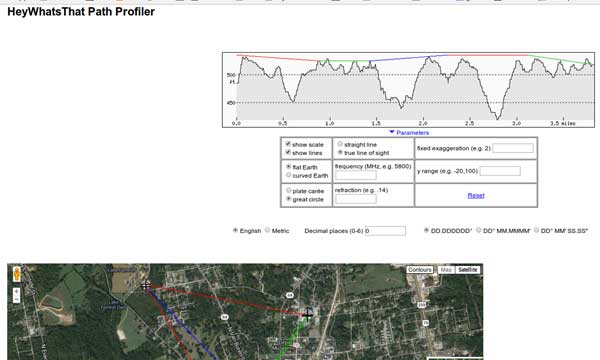Select true line of sight option
Image resolution: width=600 pixels, height=360 pixels.
pyautogui.click(x=340, y=152)
